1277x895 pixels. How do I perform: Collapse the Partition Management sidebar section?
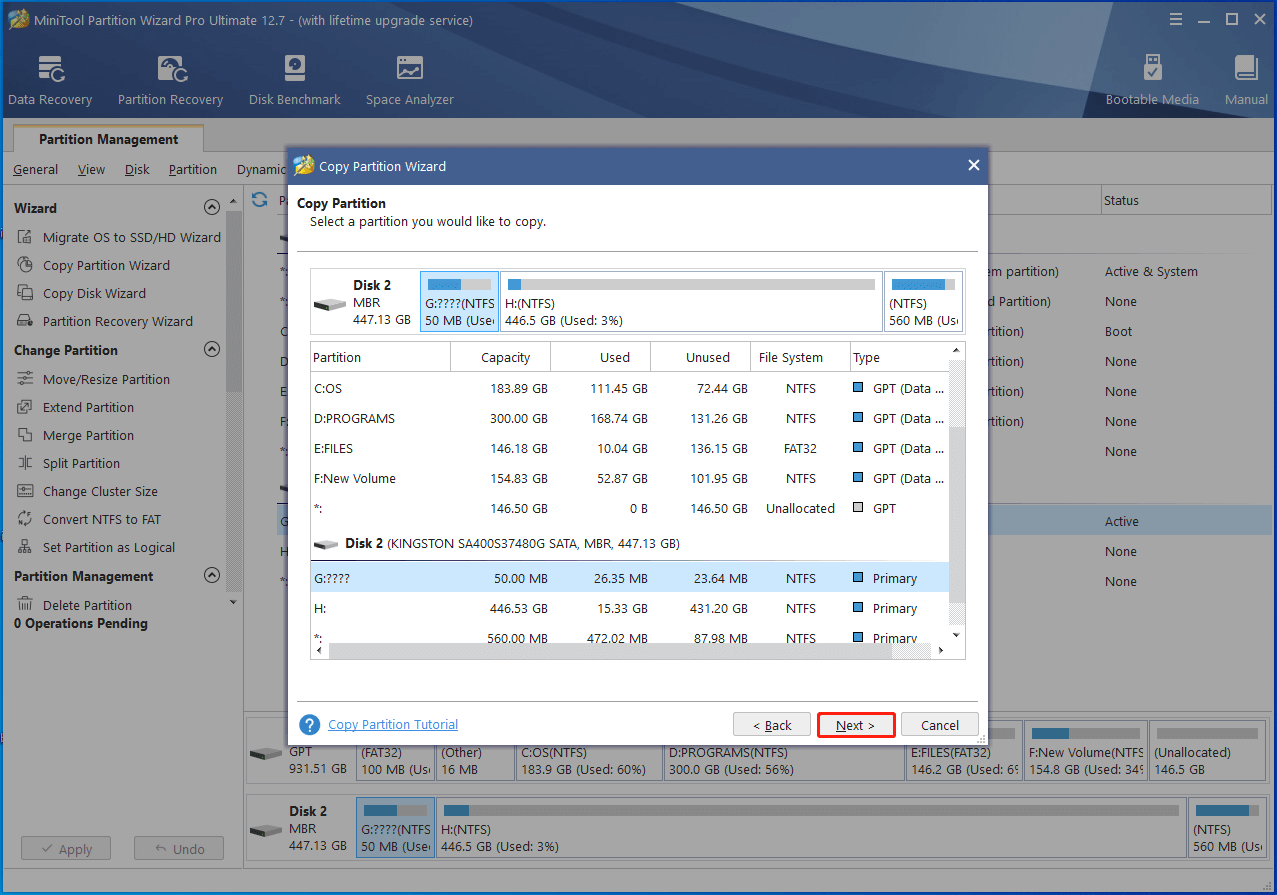(211, 576)
